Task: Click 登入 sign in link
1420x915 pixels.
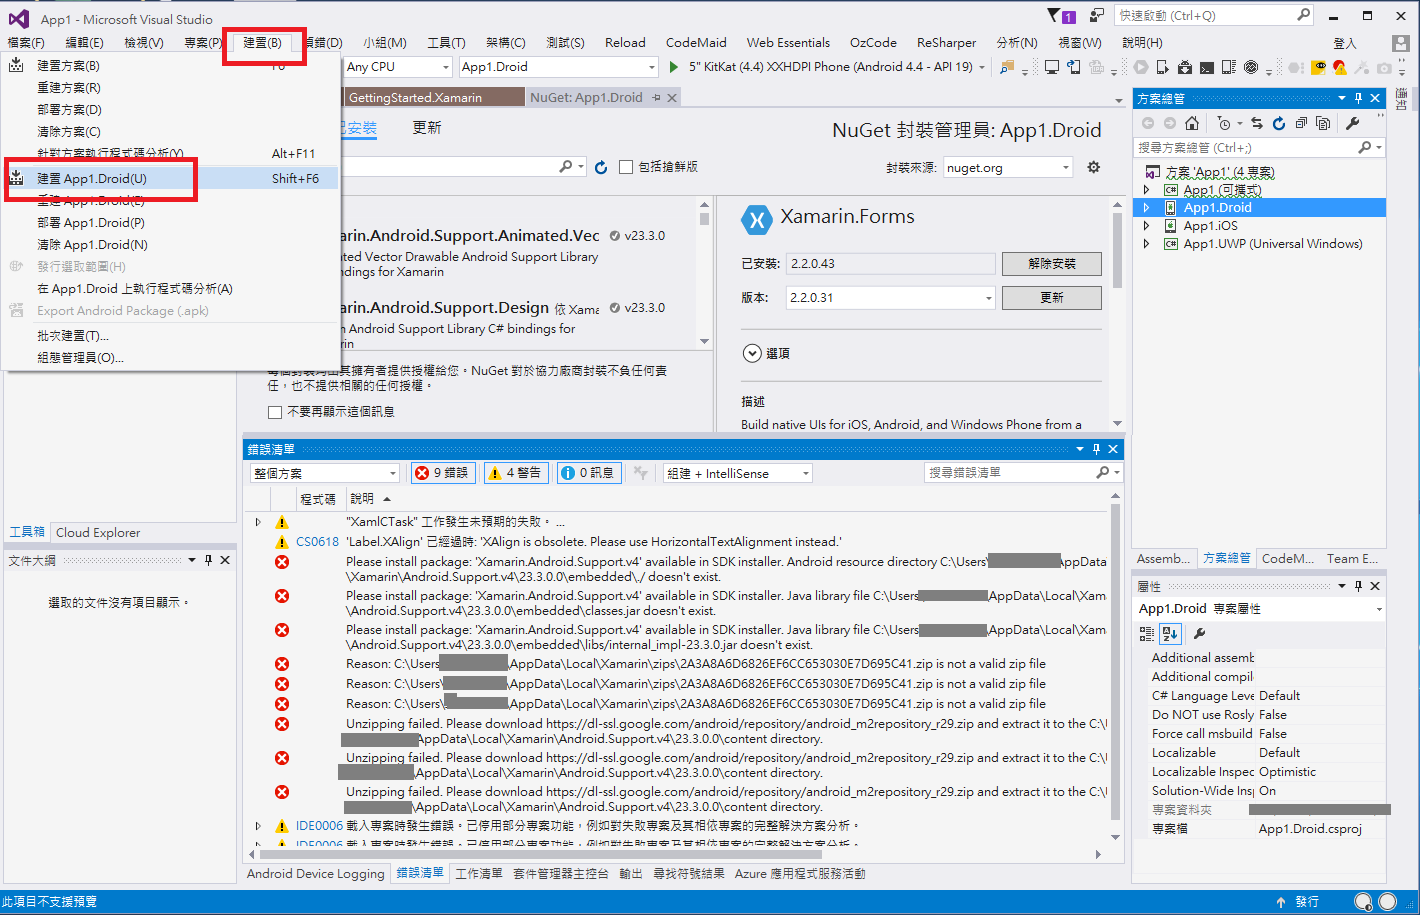Action: [x=1345, y=43]
